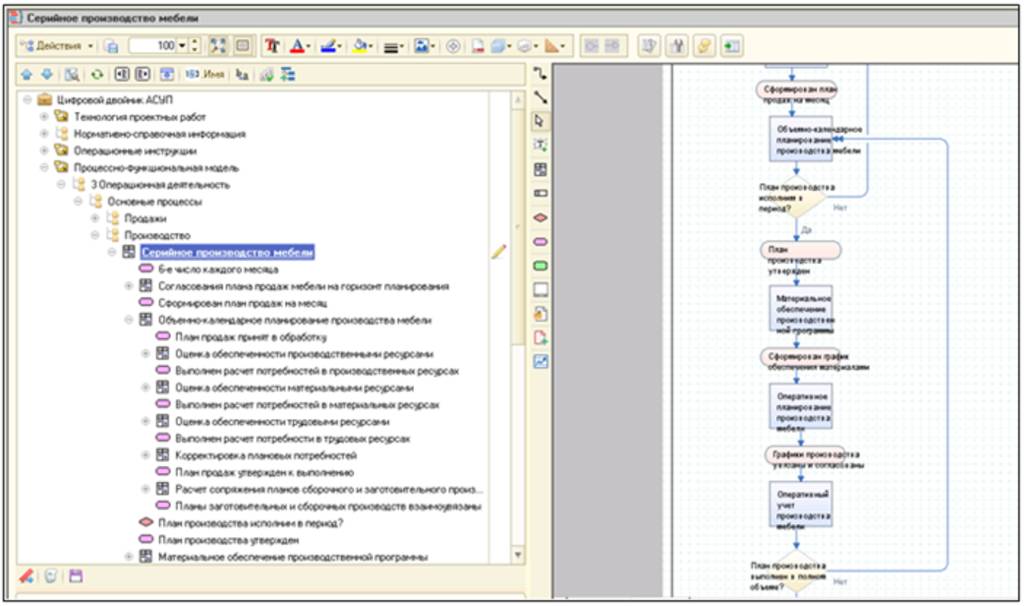This screenshot has height=606, width=1024.
Task: Select the pink oval event shape tool
Action: pyautogui.click(x=541, y=241)
